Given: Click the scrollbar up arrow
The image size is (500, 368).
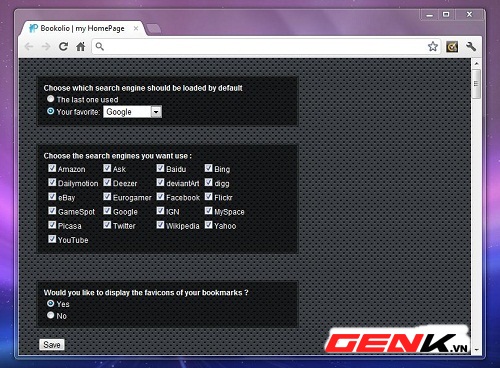Looking at the screenshot, I should point(476,63).
